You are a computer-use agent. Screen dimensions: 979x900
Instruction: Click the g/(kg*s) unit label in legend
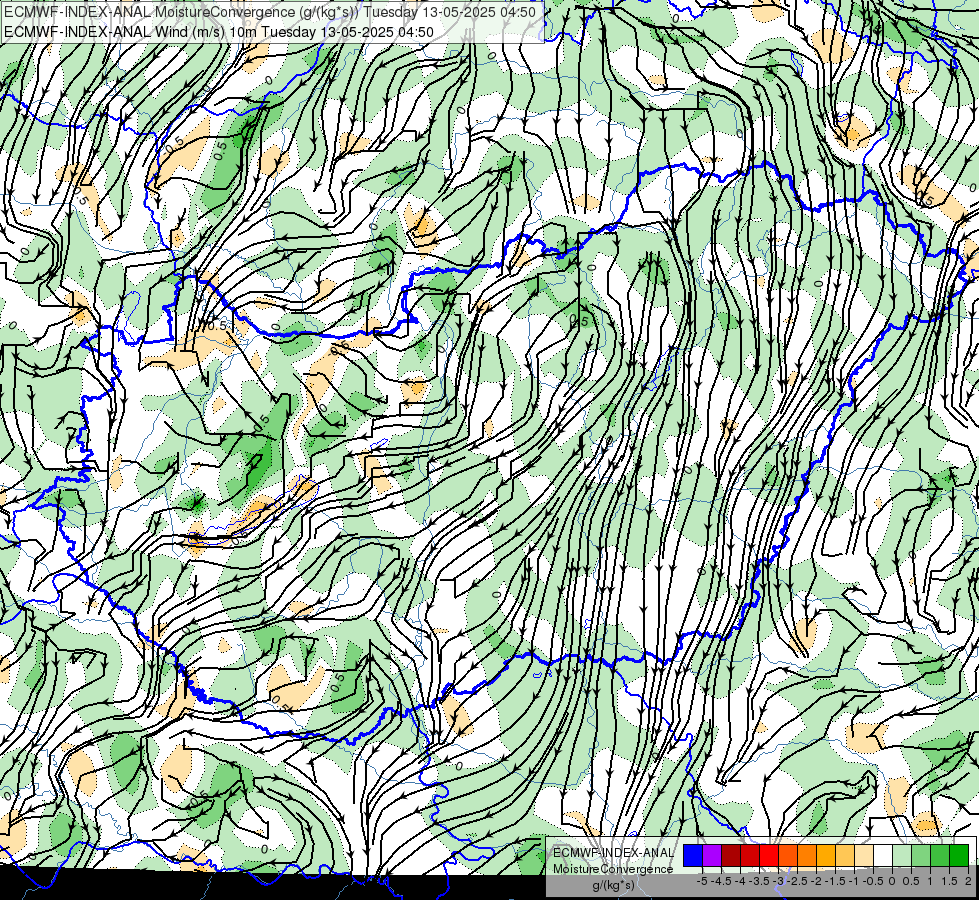click(x=613, y=885)
